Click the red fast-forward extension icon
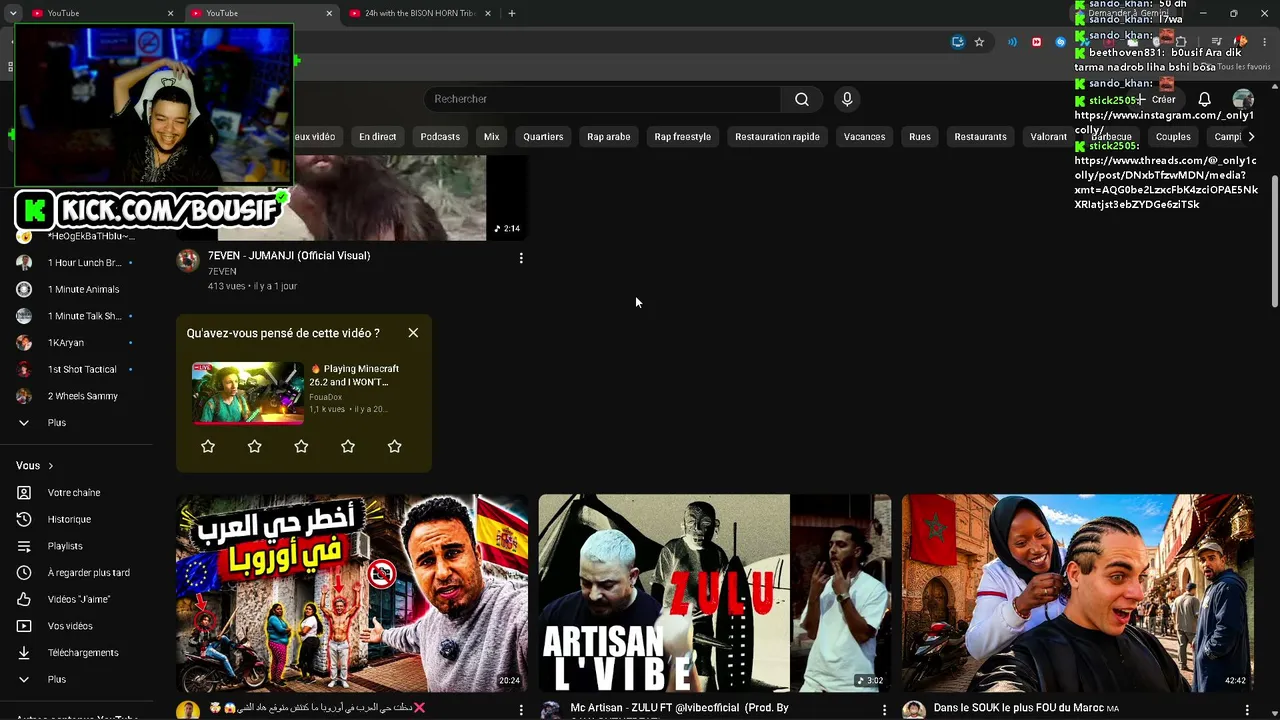 point(1036,42)
